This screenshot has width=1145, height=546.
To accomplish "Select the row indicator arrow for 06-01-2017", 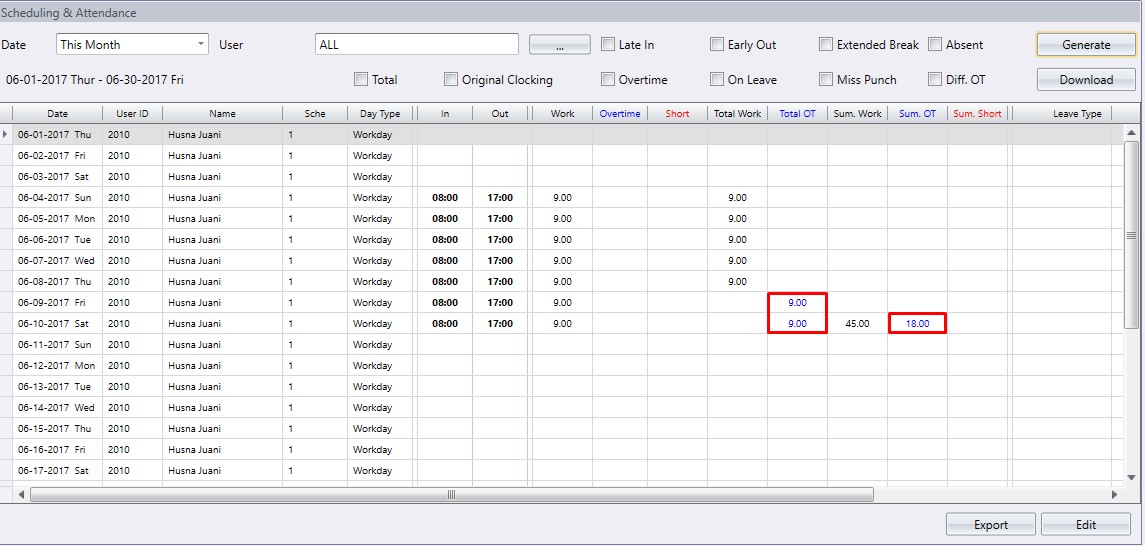I will point(6,134).
